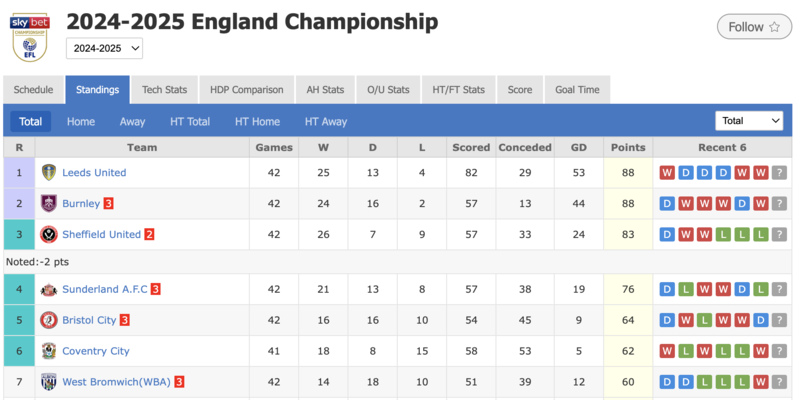The image size is (800, 400).
Task: Open the HDP Comparison tab
Action: [x=246, y=90]
